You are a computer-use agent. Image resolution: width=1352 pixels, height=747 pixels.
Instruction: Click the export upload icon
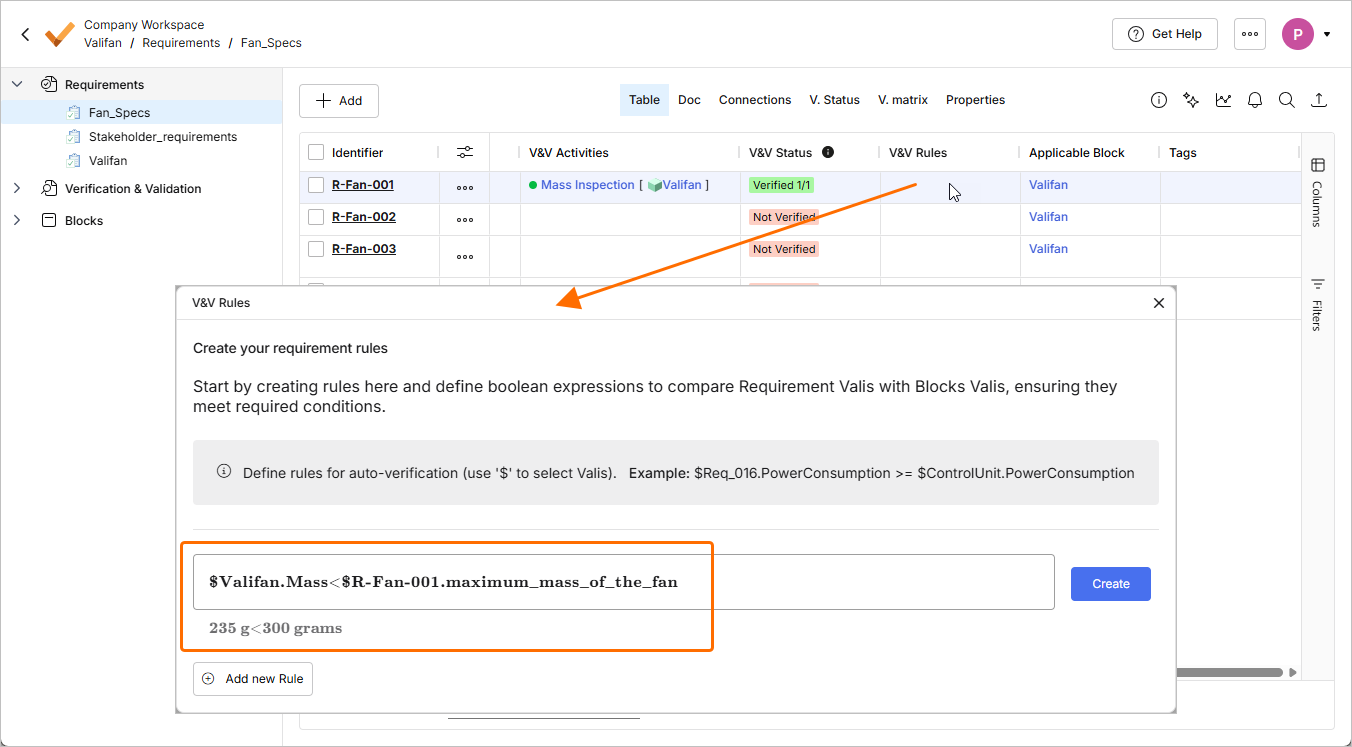coord(1319,100)
